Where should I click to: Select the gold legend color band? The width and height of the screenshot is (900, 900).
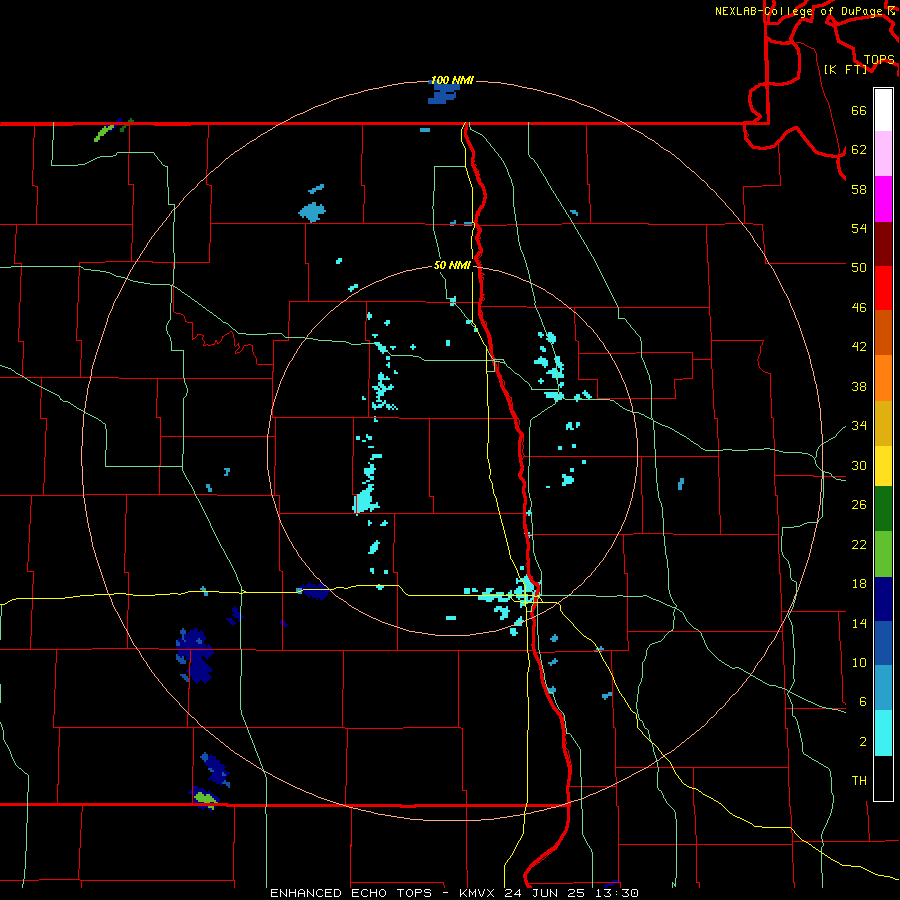(883, 423)
